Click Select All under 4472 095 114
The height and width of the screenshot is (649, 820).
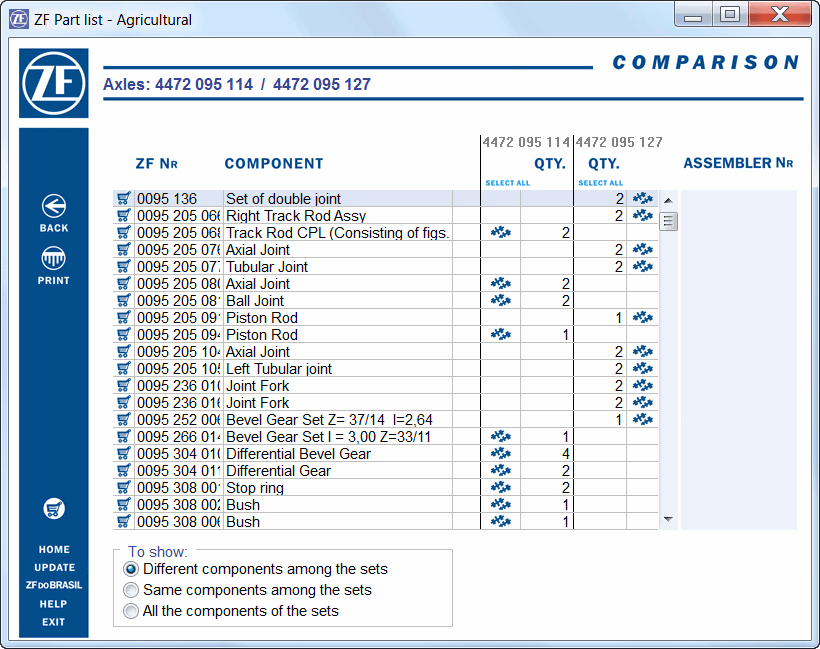[508, 183]
